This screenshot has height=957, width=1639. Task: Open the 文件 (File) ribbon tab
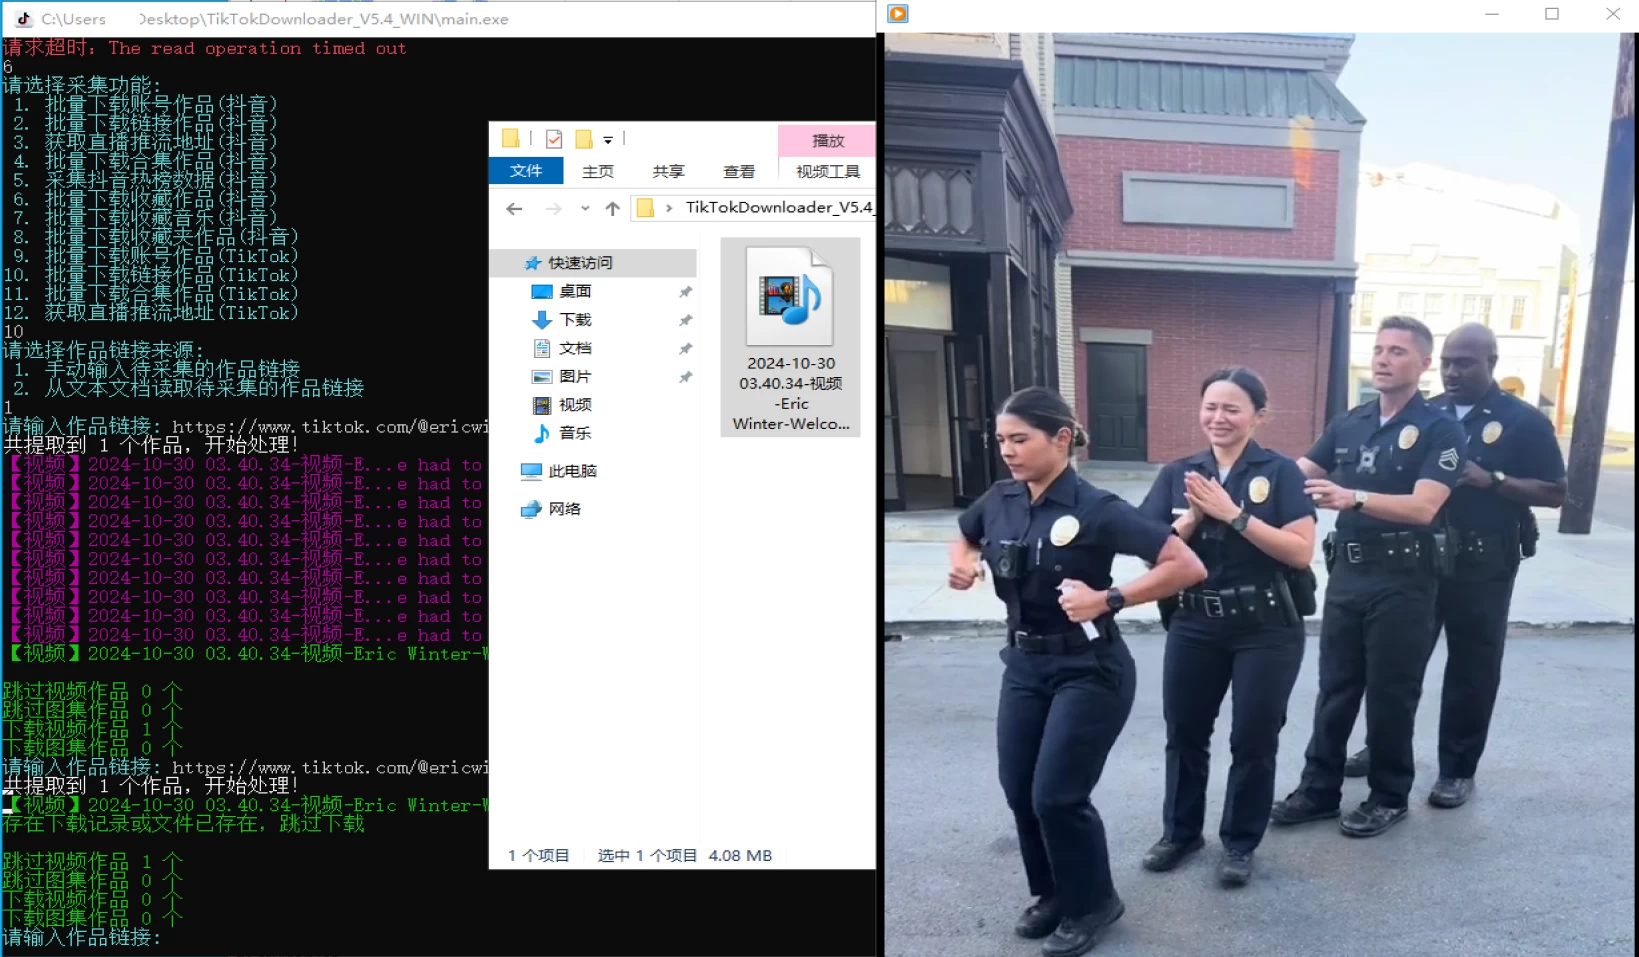526,171
